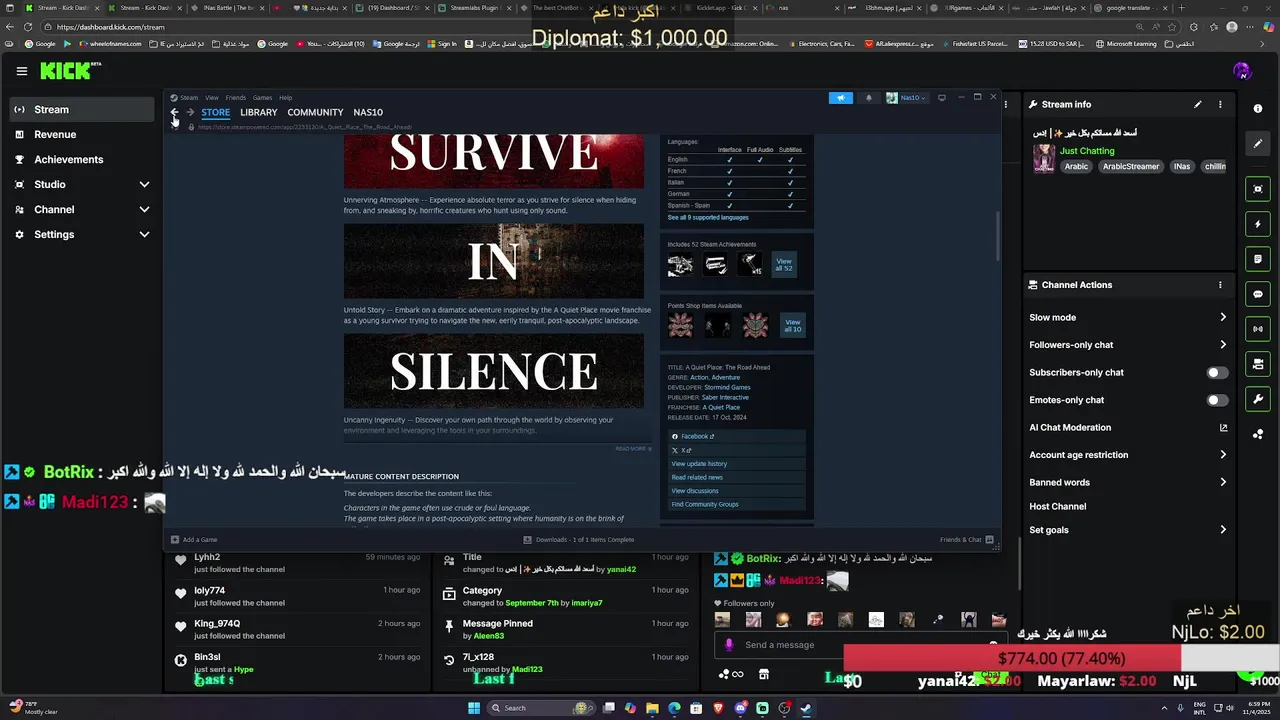This screenshot has width=1280, height=720.
Task: Click Add a Game in Steam
Action: [194, 540]
